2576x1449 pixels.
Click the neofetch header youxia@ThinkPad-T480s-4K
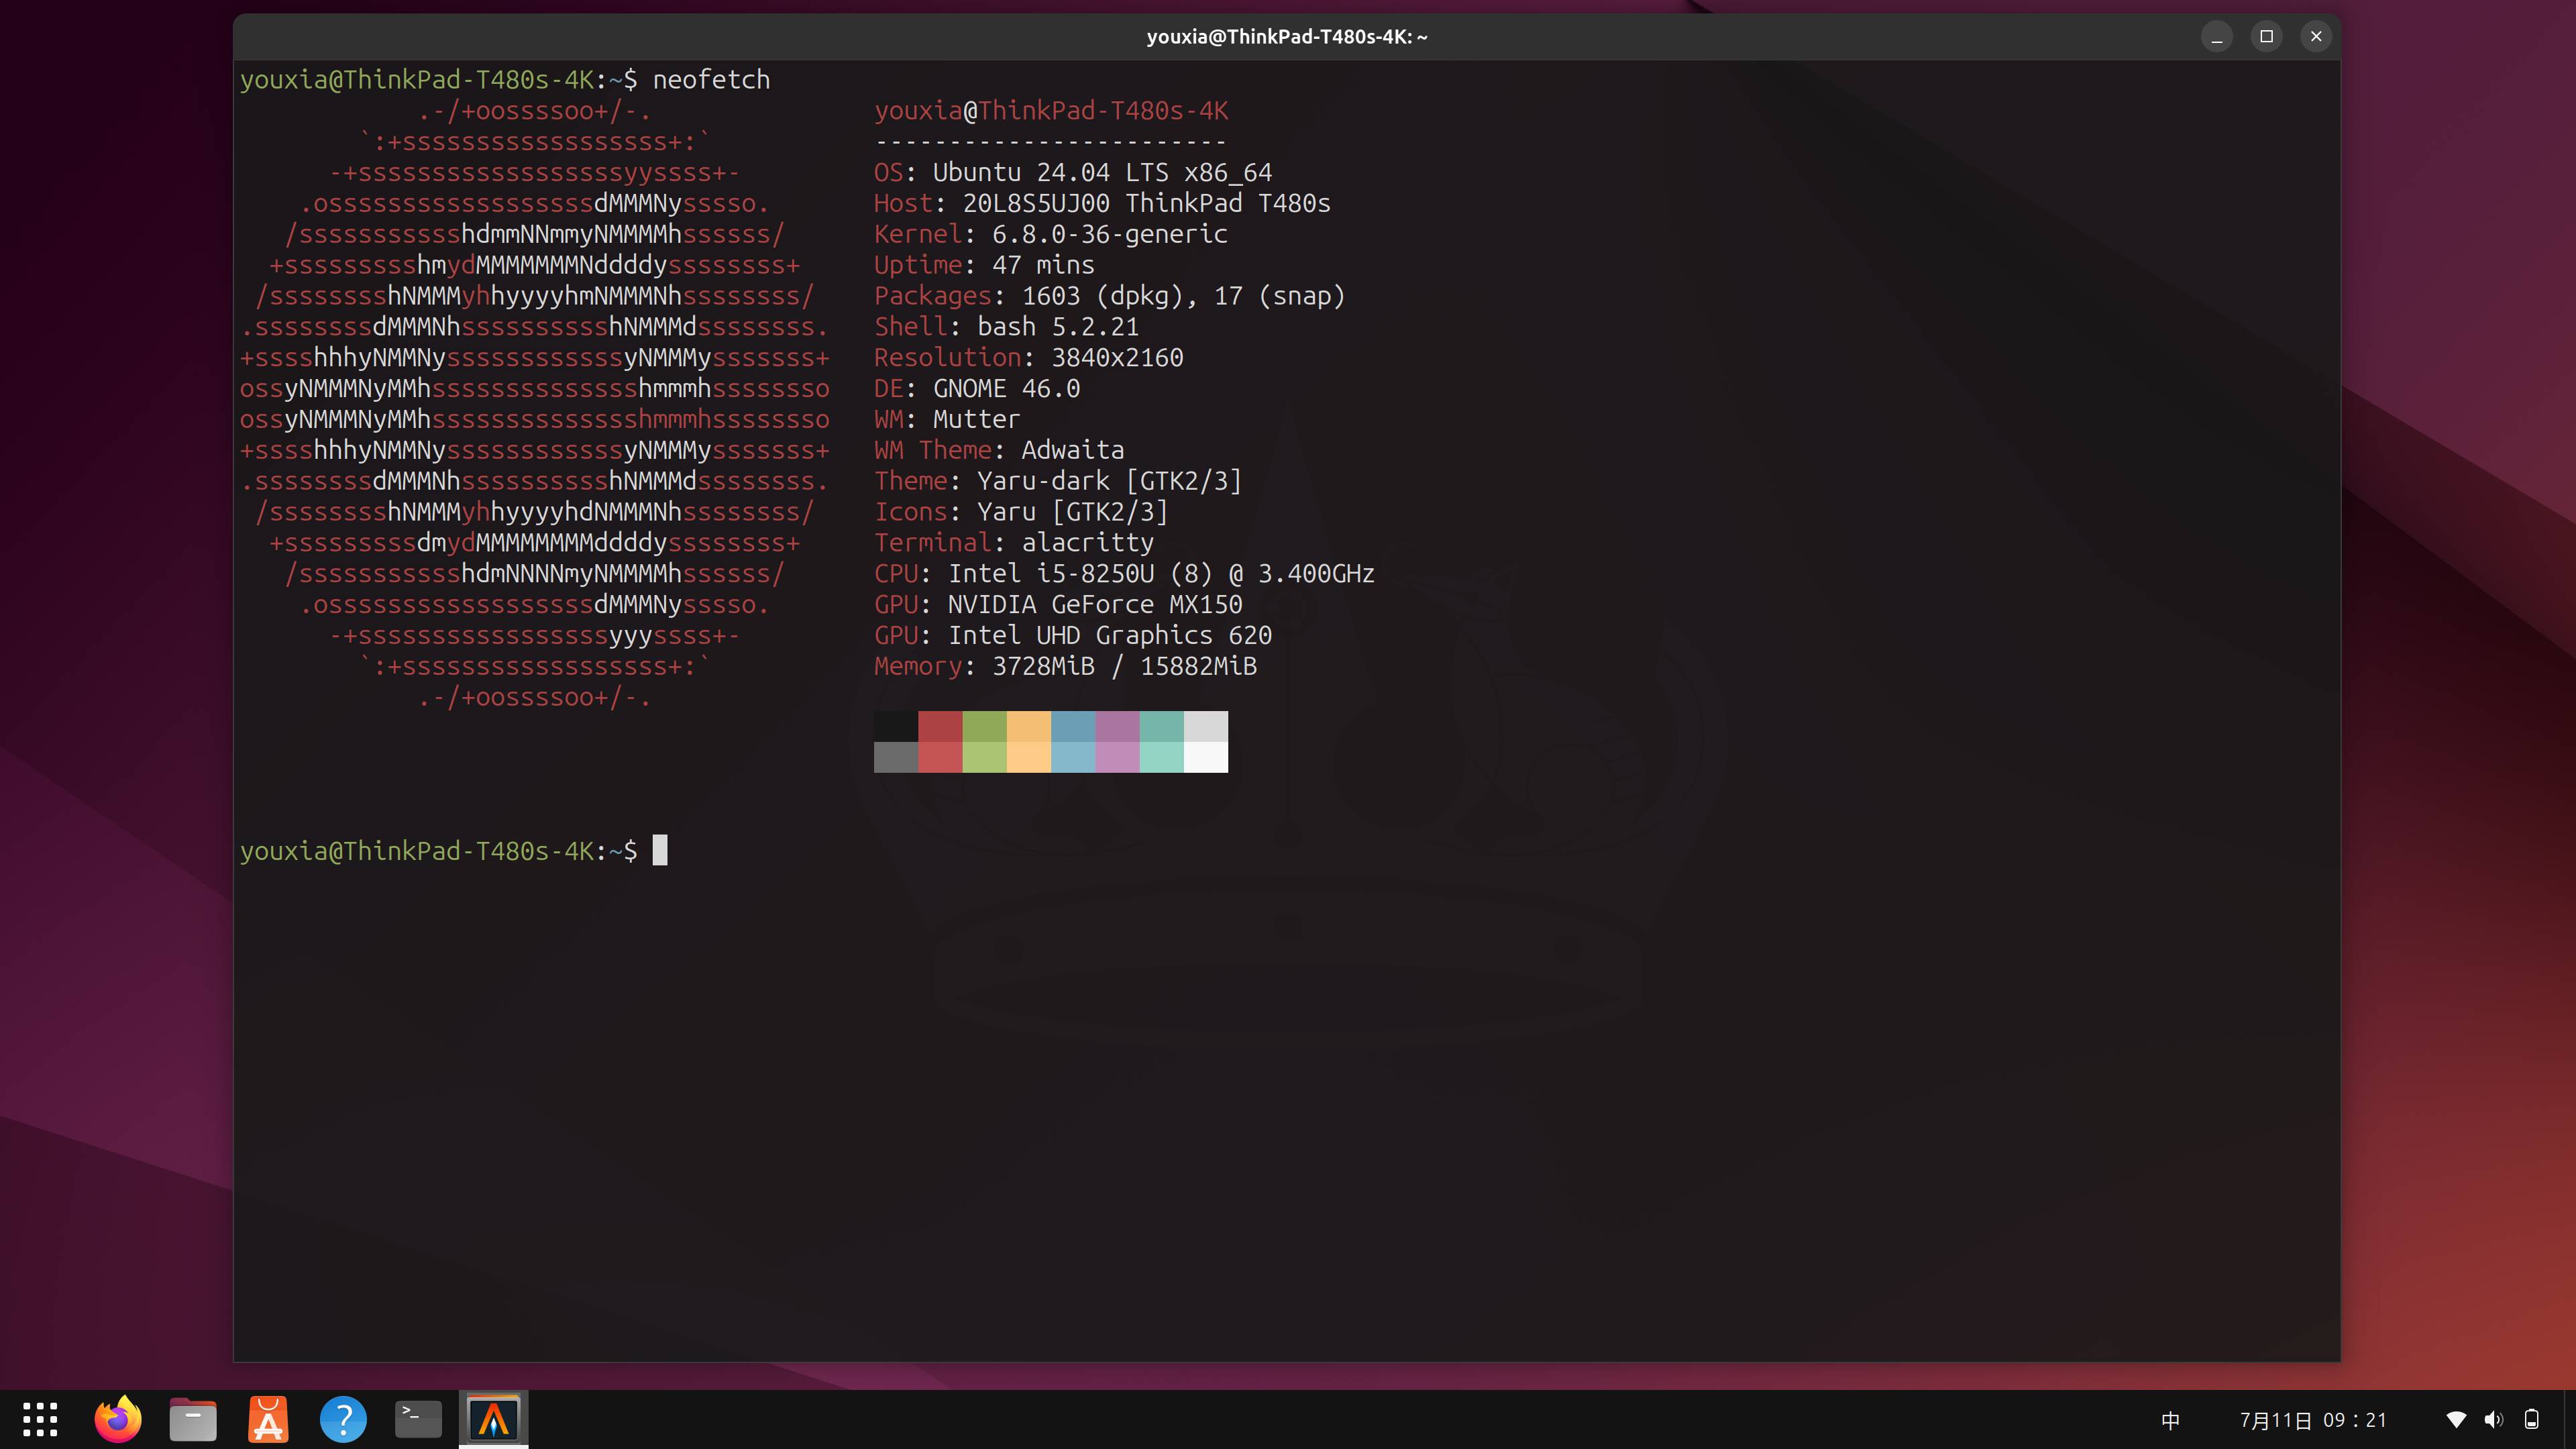(1051, 111)
